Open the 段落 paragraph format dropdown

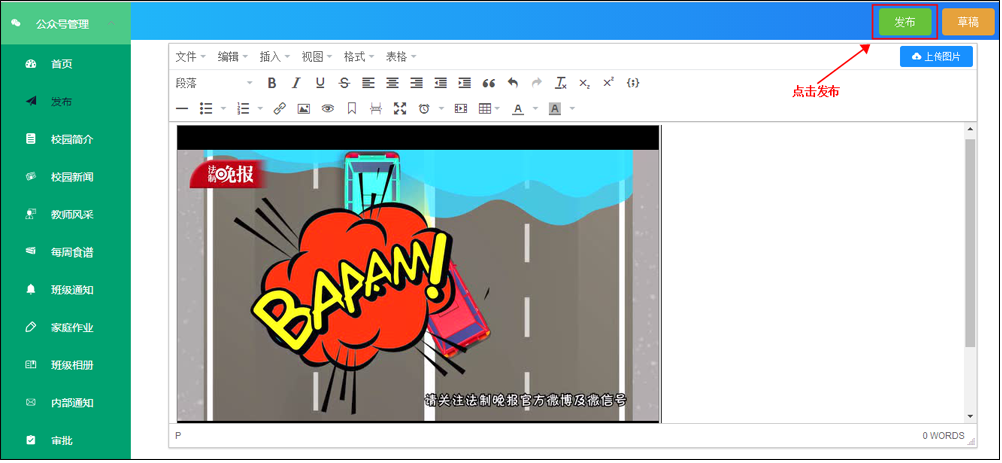(x=214, y=83)
